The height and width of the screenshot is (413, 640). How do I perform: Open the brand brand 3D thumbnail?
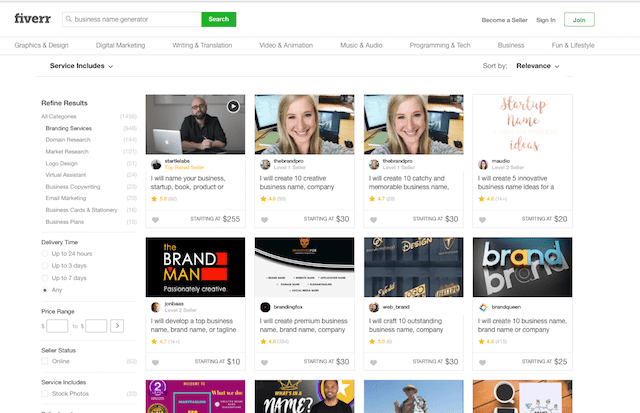(522, 267)
